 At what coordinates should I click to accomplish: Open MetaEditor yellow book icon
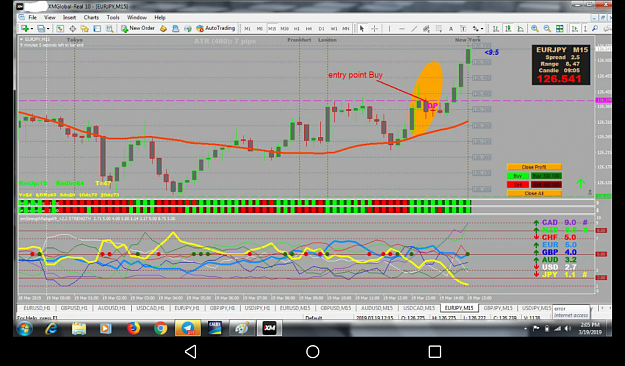point(163,28)
